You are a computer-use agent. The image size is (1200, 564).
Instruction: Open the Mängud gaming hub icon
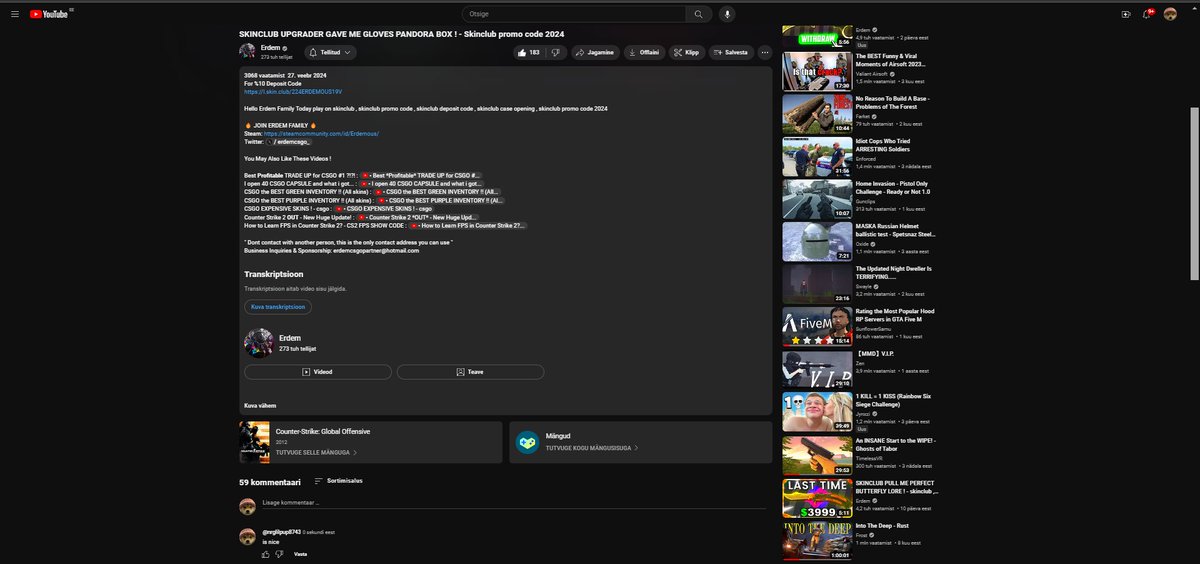527,442
